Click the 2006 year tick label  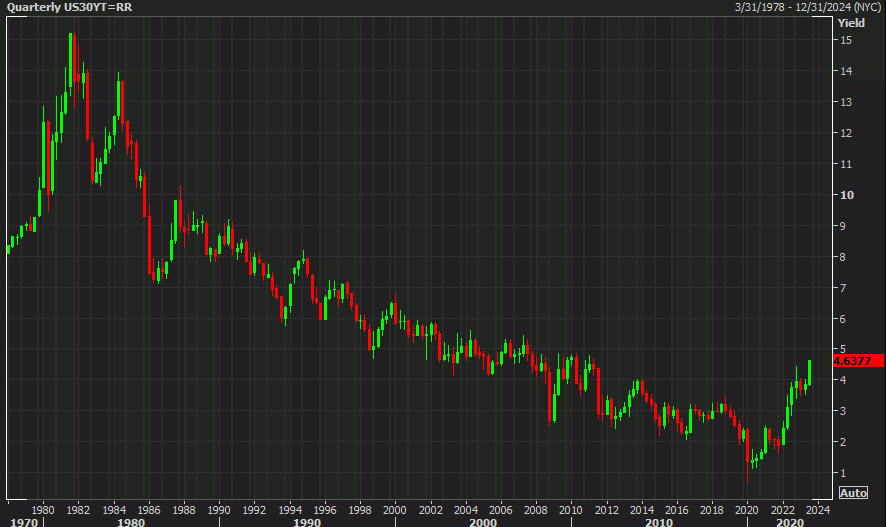[501, 510]
